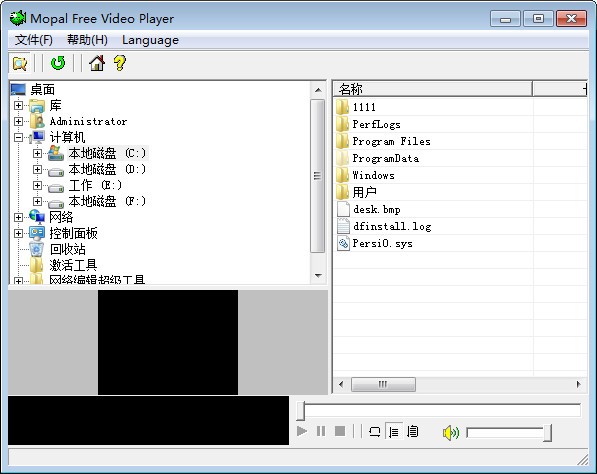Click the folder browse toolbar icon
This screenshot has width=597, height=474.
pos(20,63)
